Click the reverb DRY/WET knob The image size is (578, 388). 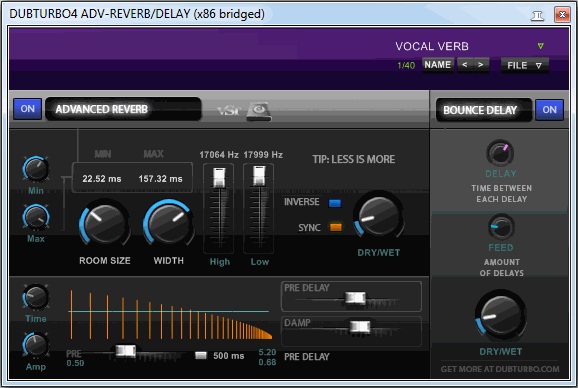click(x=378, y=216)
